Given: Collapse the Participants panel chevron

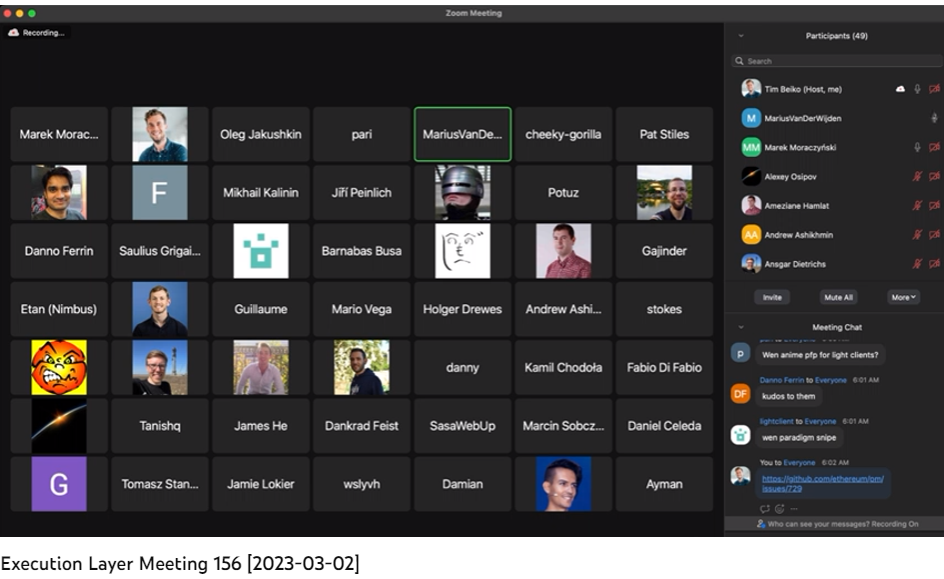Looking at the screenshot, I should point(741,36).
